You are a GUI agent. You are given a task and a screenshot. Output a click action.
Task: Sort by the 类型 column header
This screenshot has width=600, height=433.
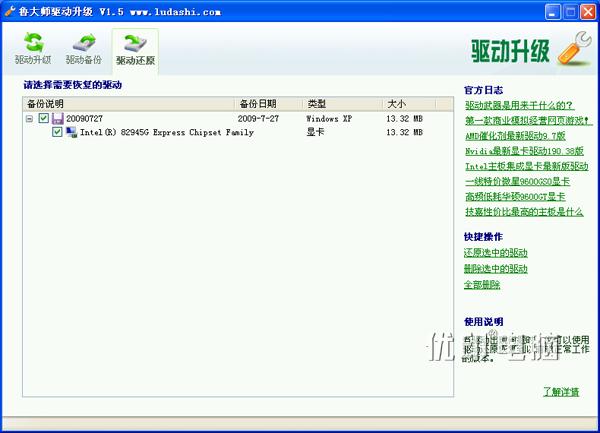[x=342, y=104]
